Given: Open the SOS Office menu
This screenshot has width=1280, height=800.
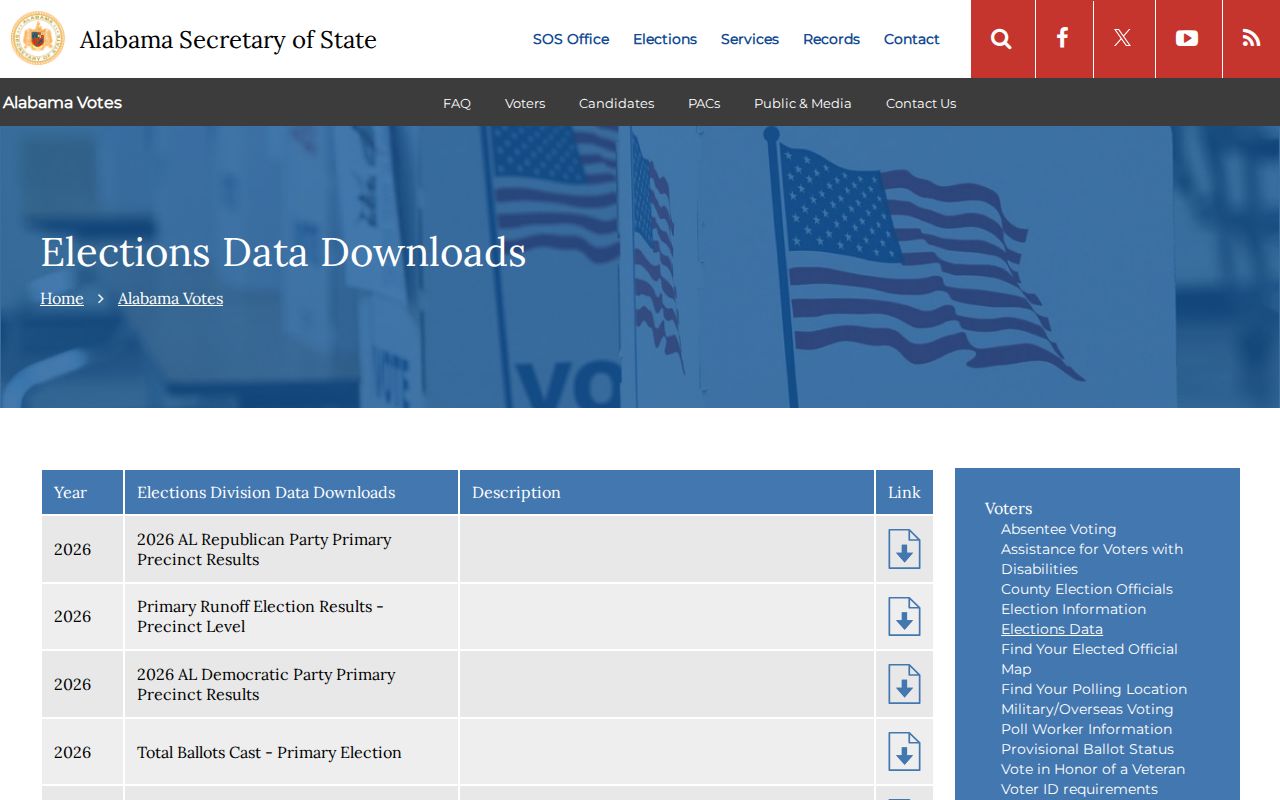Looking at the screenshot, I should 570,39.
